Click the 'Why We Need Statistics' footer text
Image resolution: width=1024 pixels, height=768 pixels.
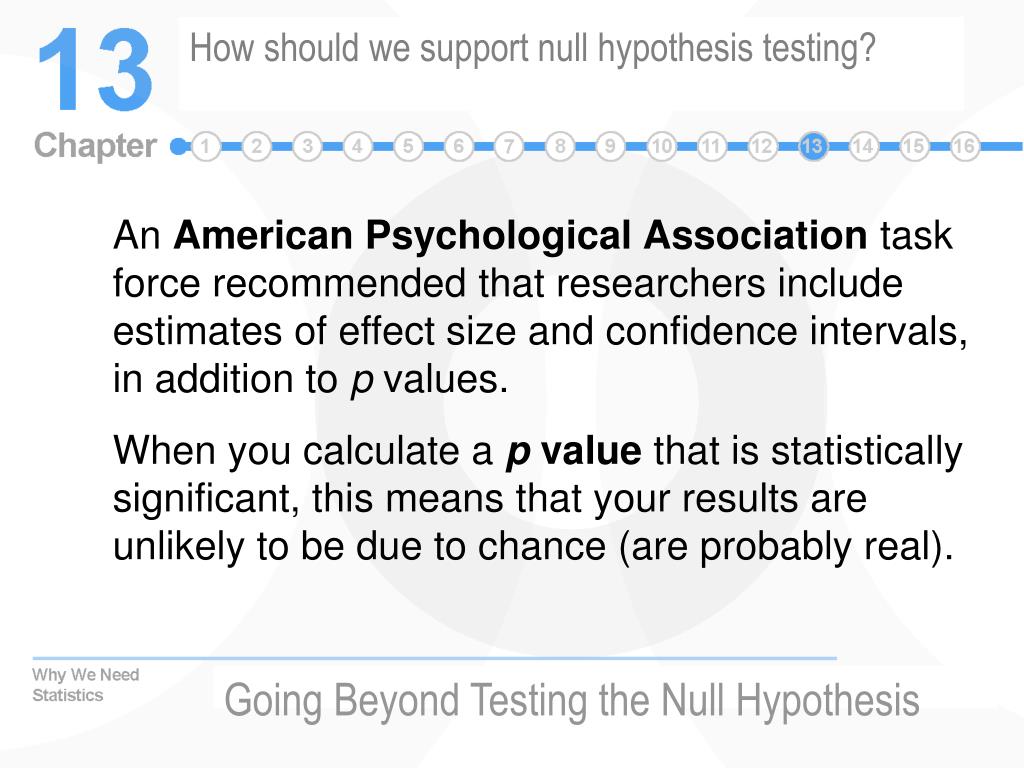(86, 684)
